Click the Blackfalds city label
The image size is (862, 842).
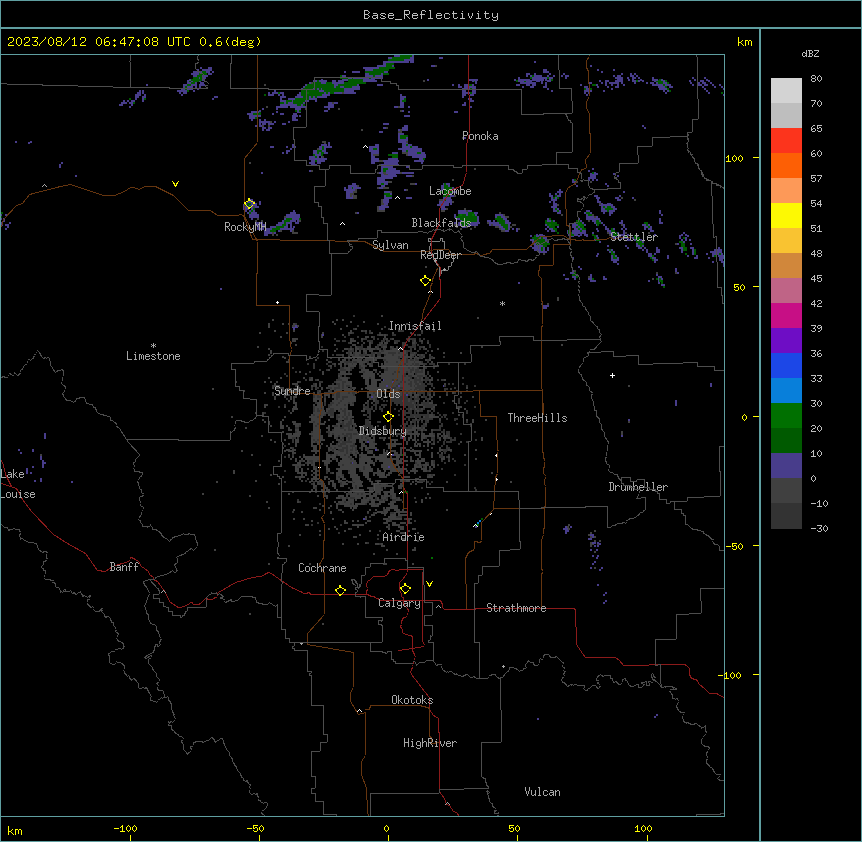(441, 223)
